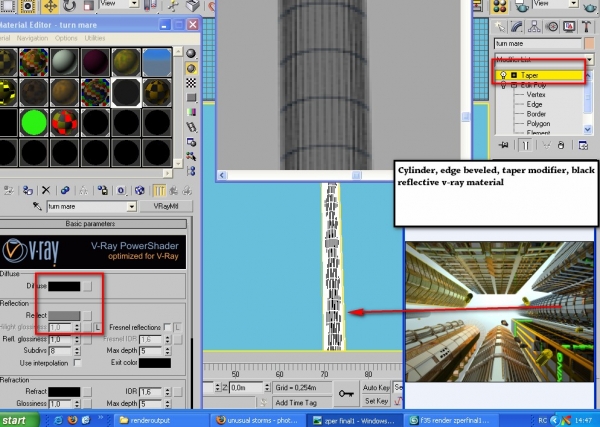Toggle the Edit Poly modifier lightbulb
The height and width of the screenshot is (427, 600).
[504, 85]
